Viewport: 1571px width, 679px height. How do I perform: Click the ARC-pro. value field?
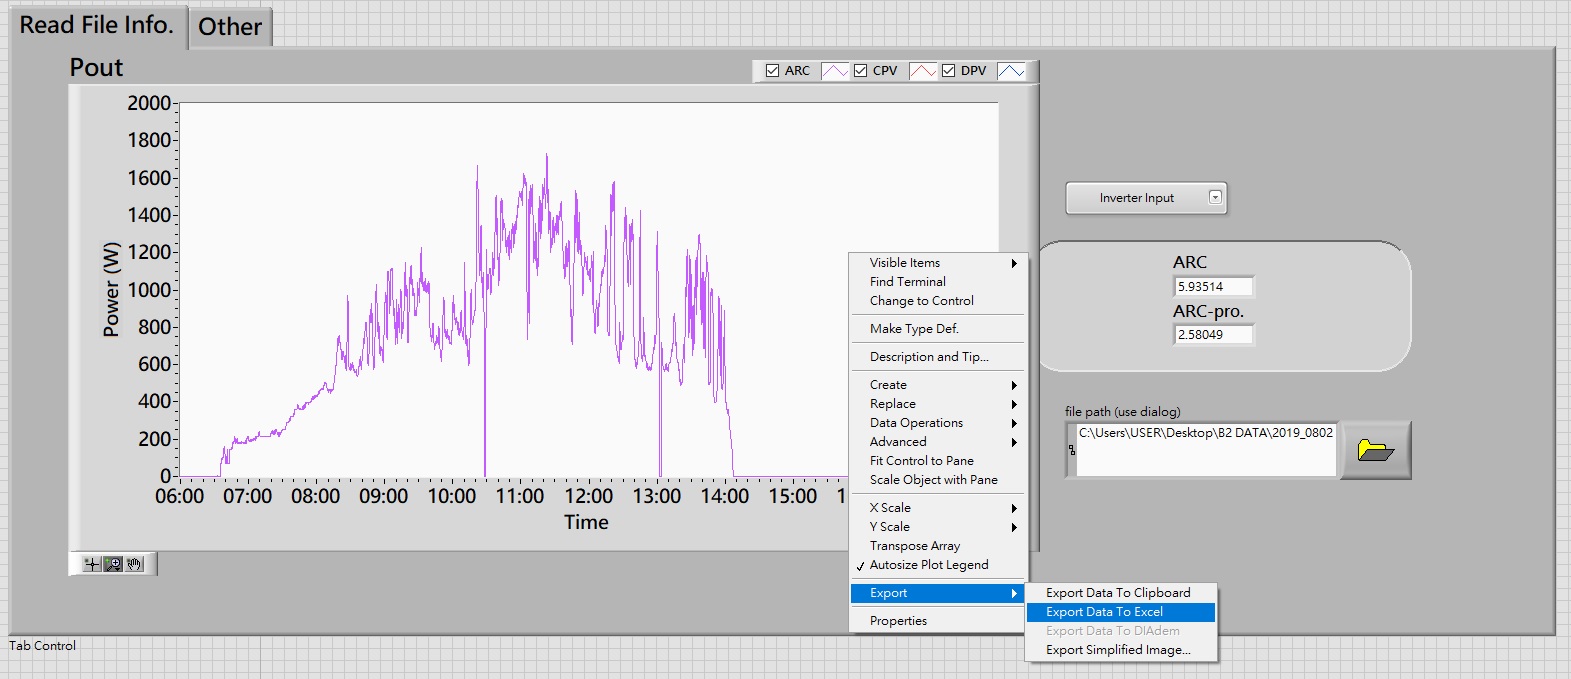click(1213, 335)
